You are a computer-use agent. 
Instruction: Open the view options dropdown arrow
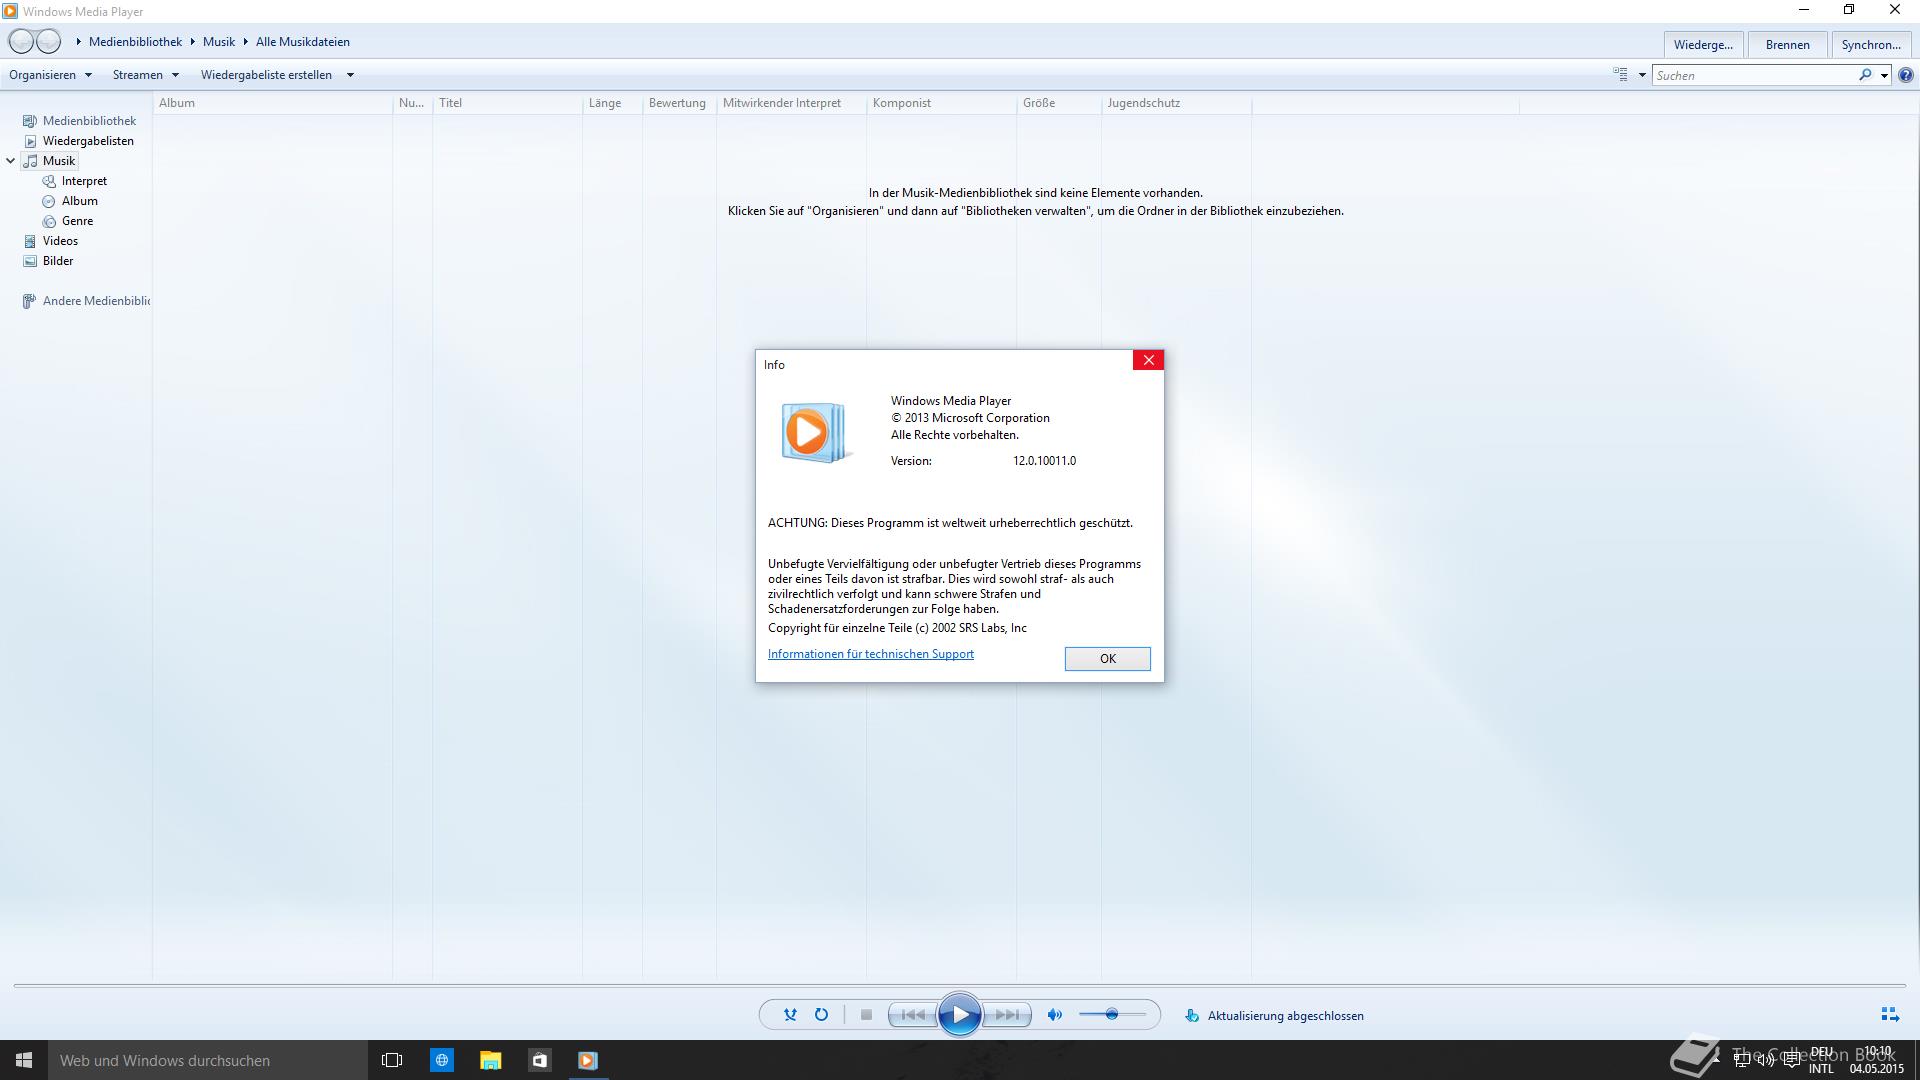click(1642, 75)
